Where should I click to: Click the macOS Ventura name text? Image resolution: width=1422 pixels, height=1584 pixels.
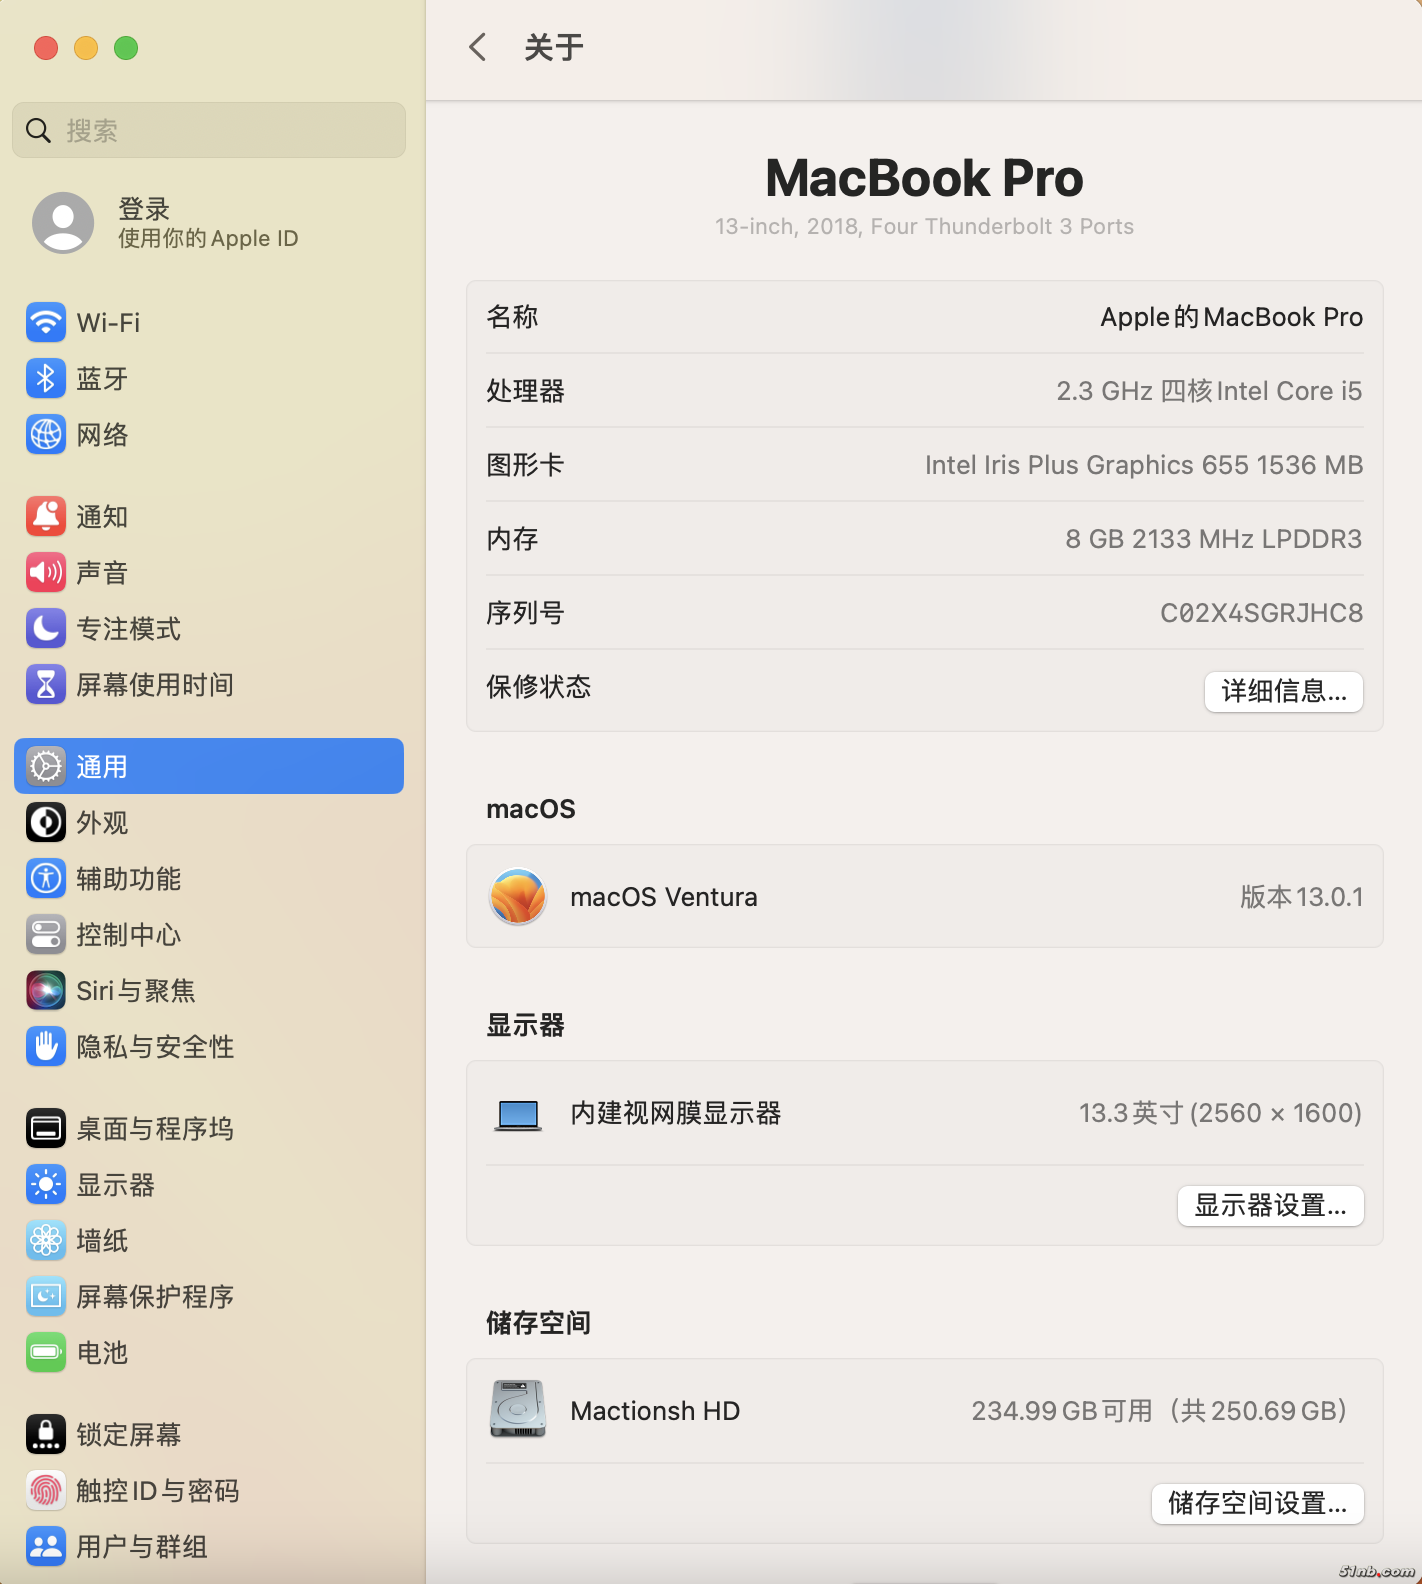(664, 897)
